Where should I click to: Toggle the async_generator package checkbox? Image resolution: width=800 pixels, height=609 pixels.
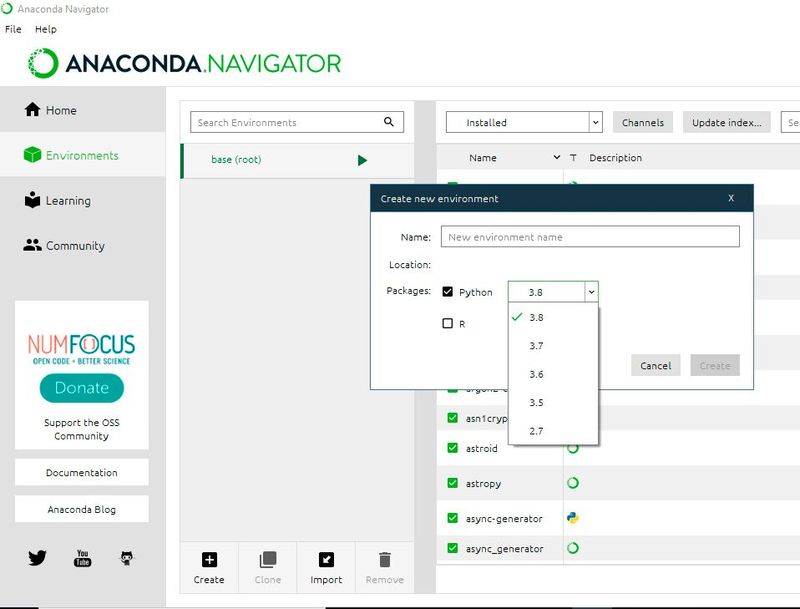(453, 548)
